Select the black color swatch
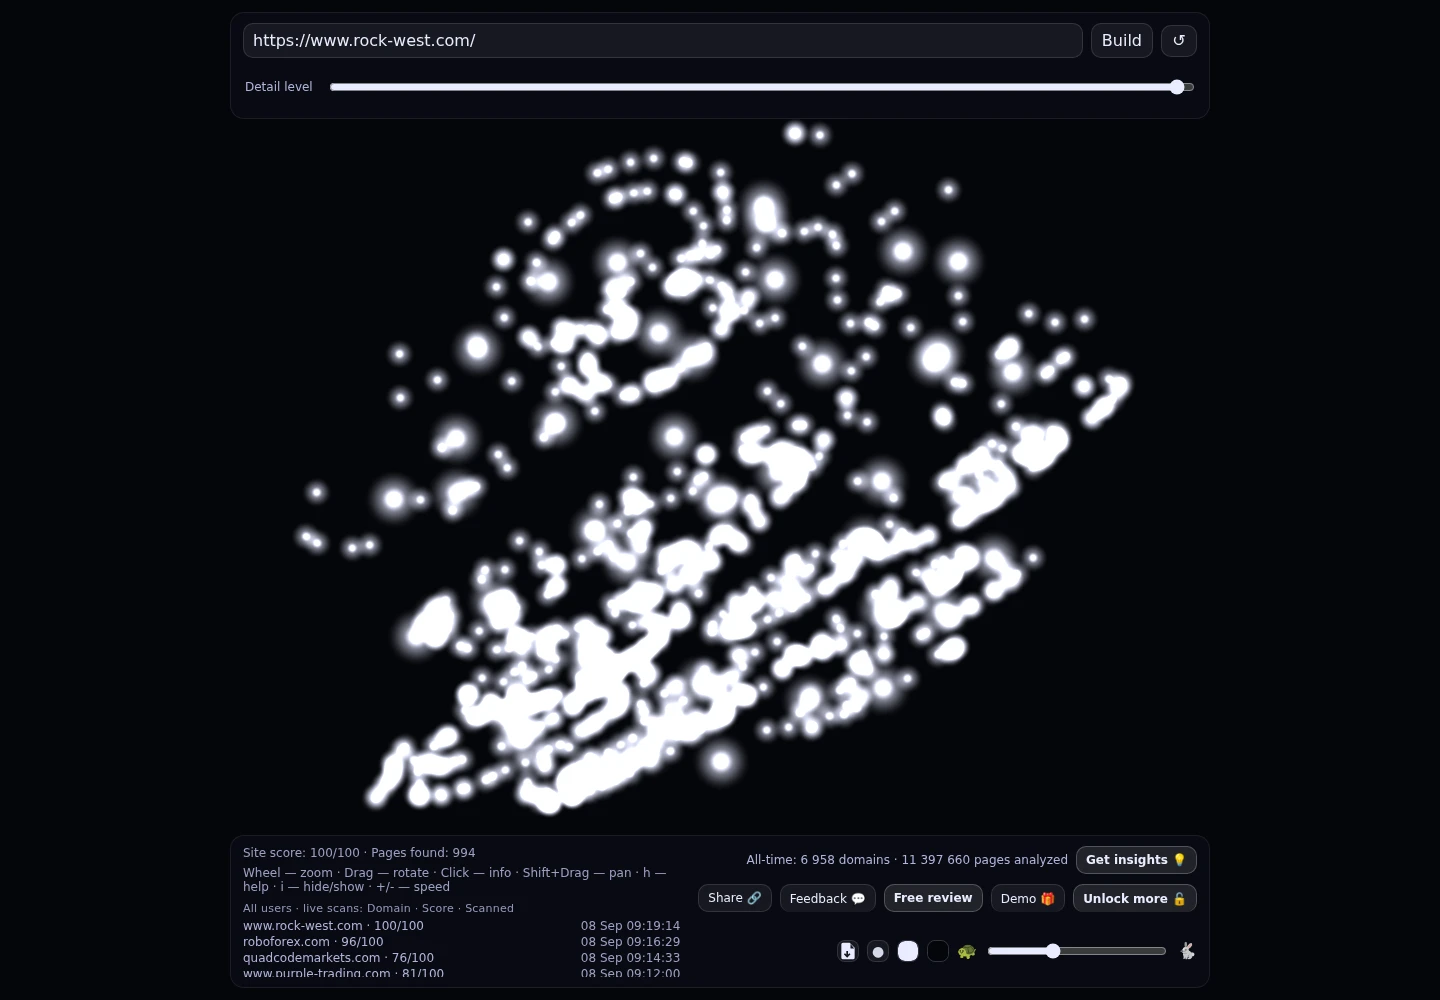The height and width of the screenshot is (1000, 1440). (938, 951)
